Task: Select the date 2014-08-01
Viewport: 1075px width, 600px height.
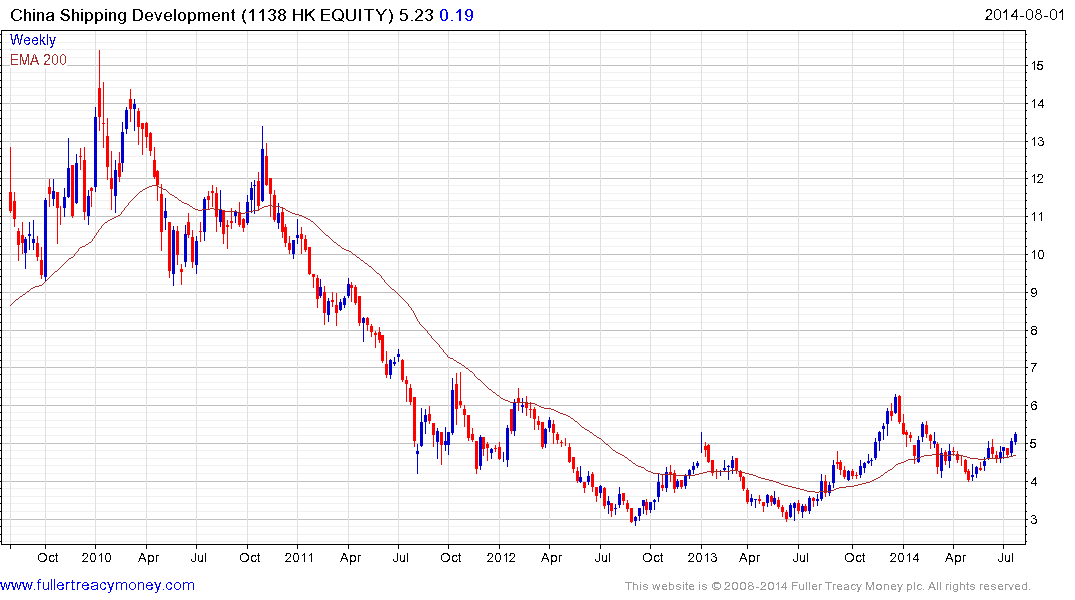Action: [1024, 15]
